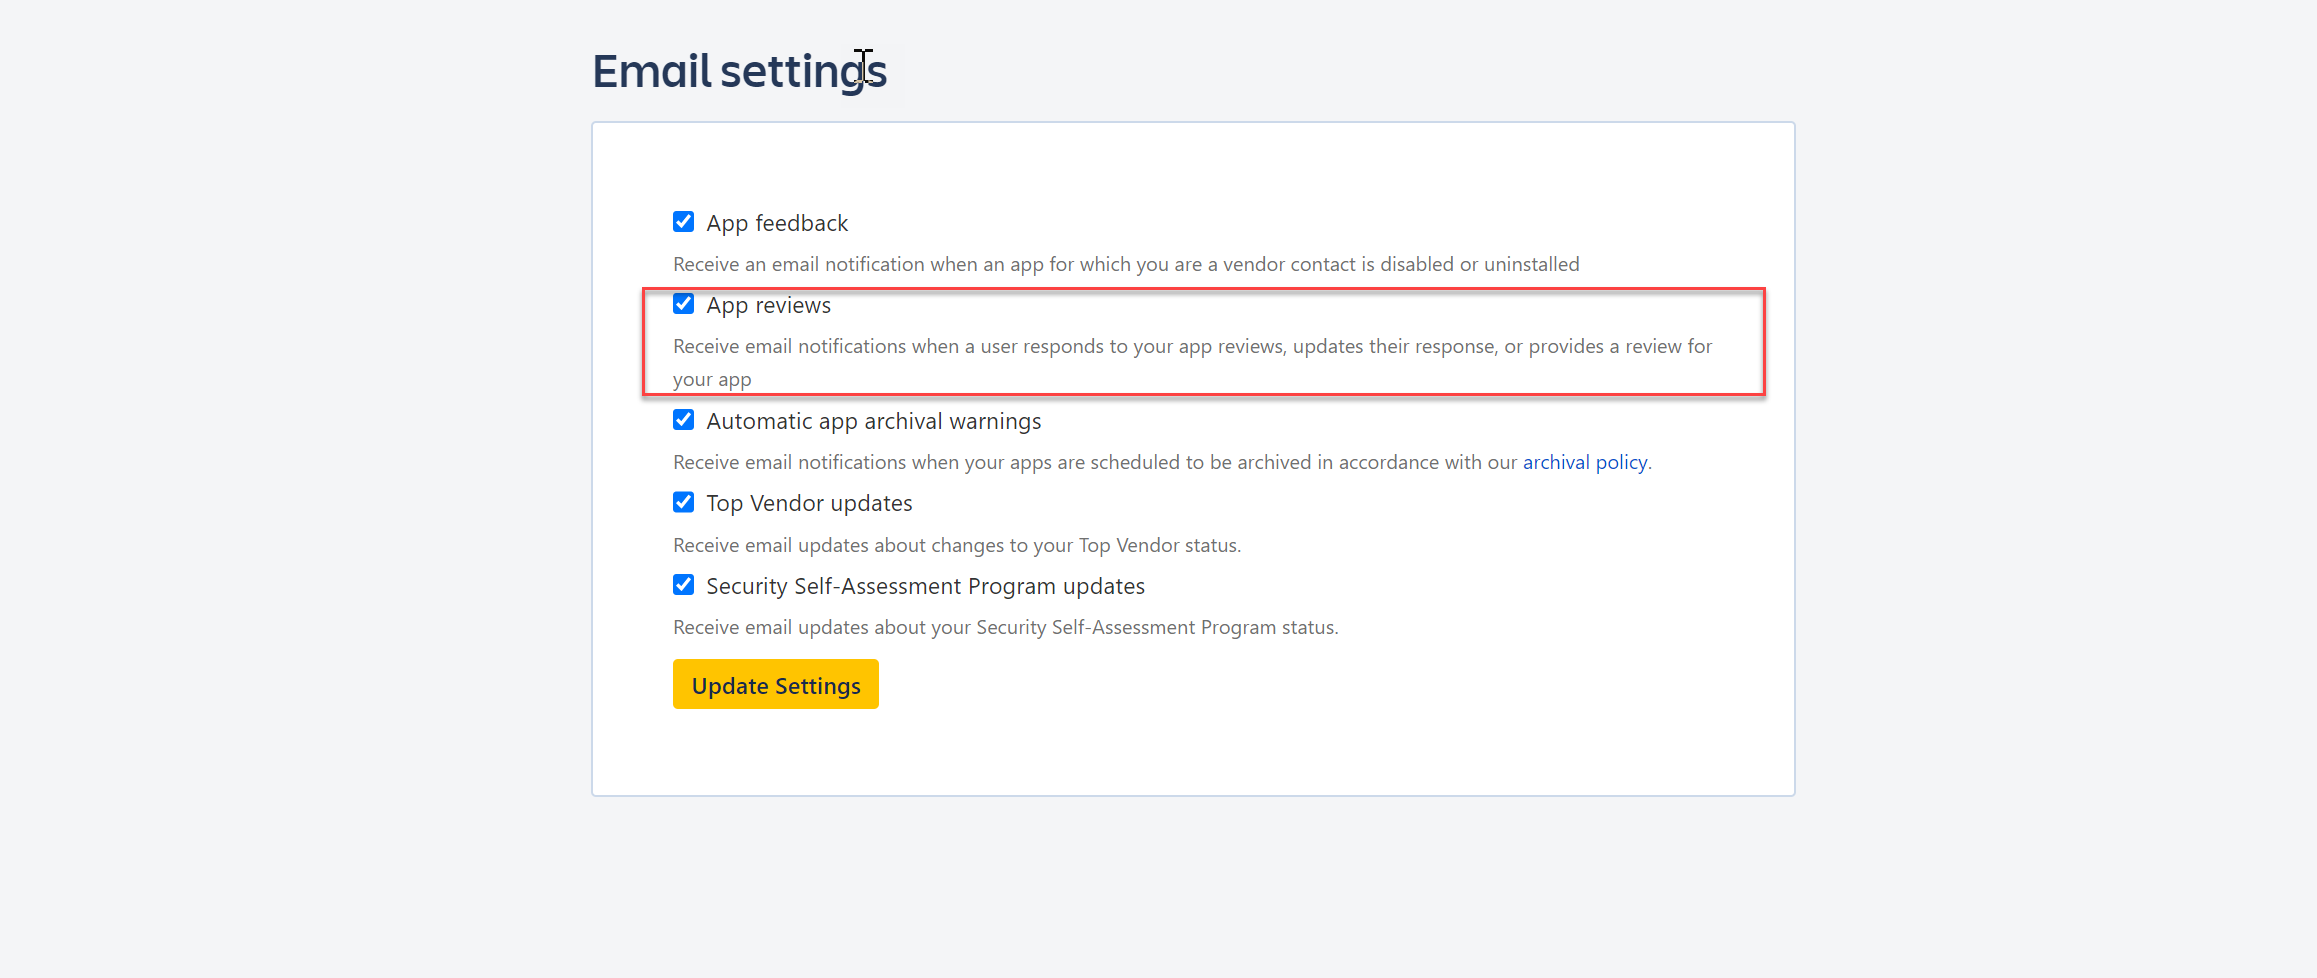The width and height of the screenshot is (2317, 978).
Task: Toggle the App reviews checkbox on
Action: tap(683, 303)
